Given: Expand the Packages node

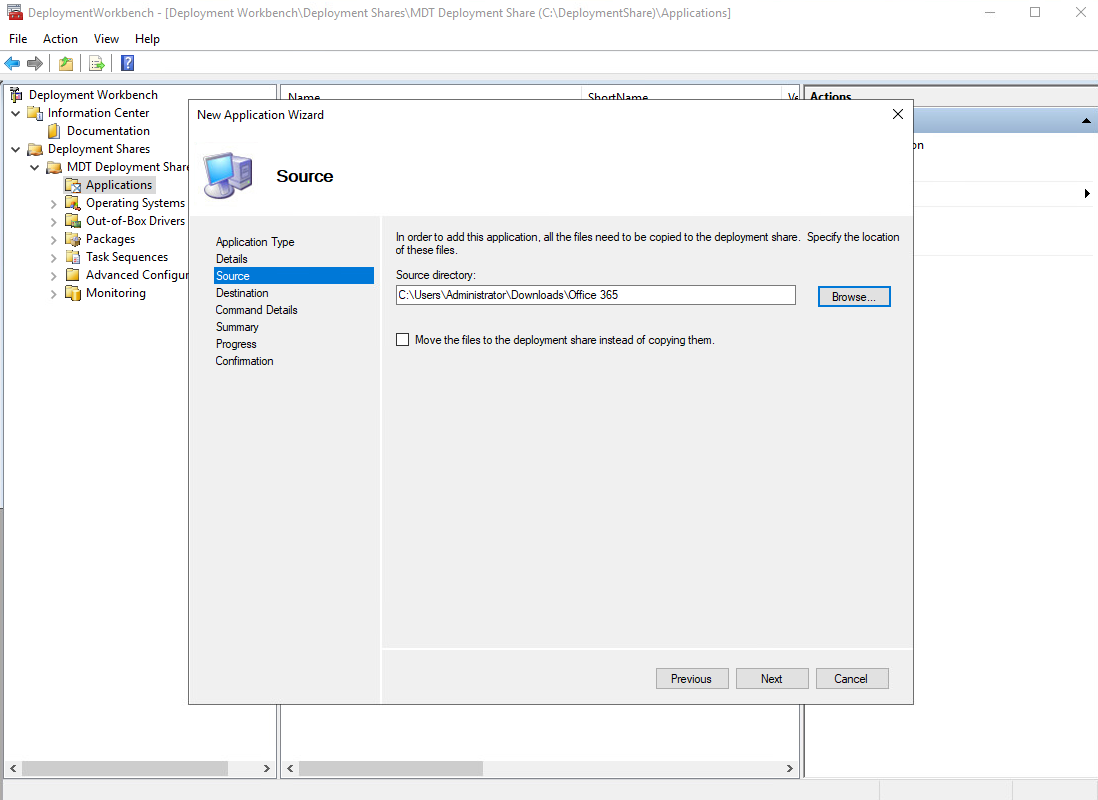Looking at the screenshot, I should 53,240.
